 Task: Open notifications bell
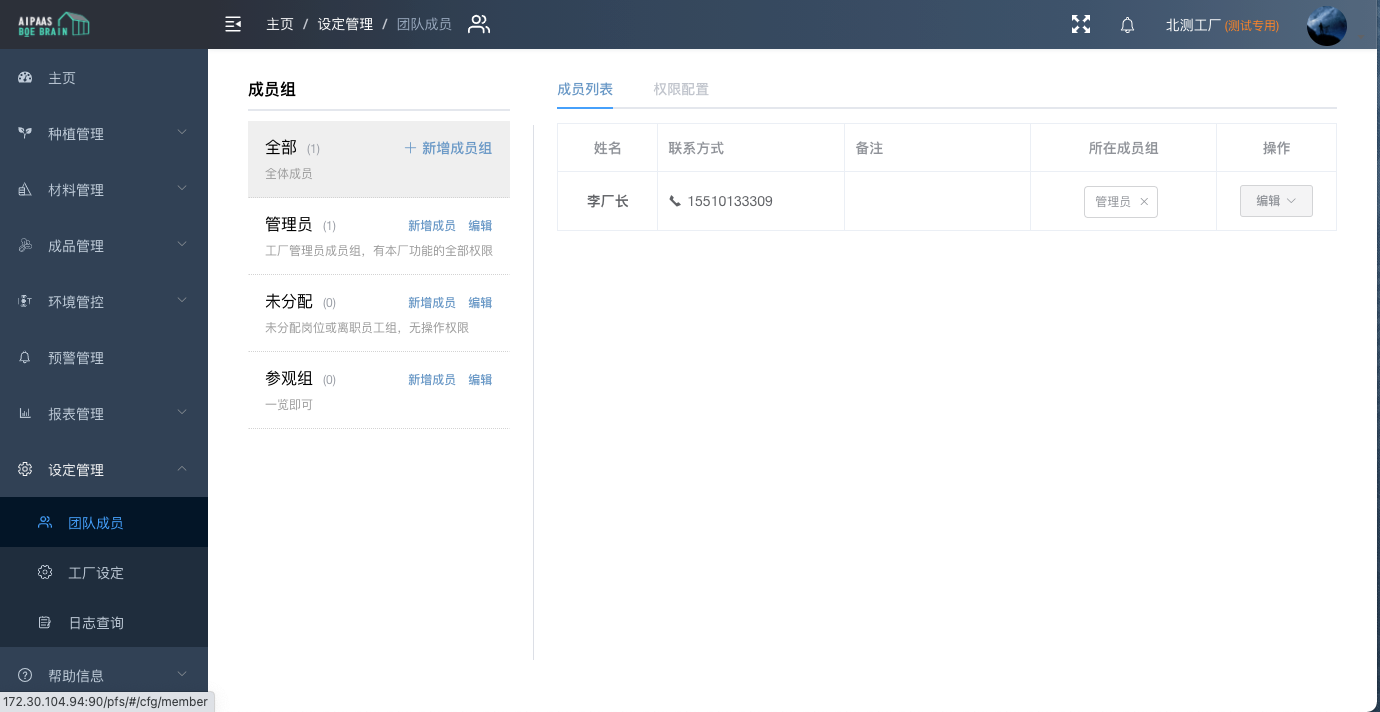click(1127, 25)
